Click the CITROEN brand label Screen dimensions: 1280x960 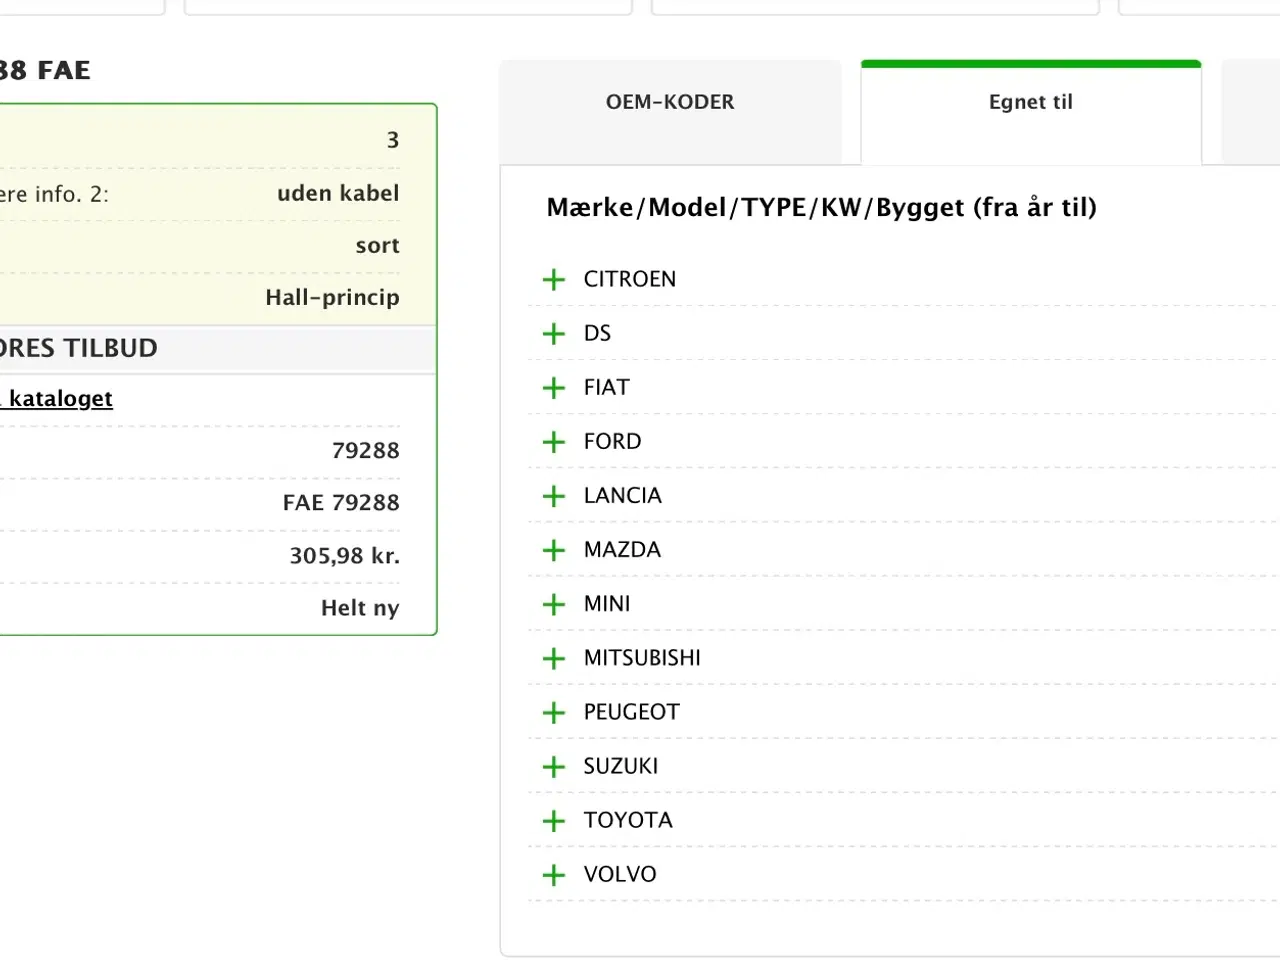pyautogui.click(x=630, y=279)
